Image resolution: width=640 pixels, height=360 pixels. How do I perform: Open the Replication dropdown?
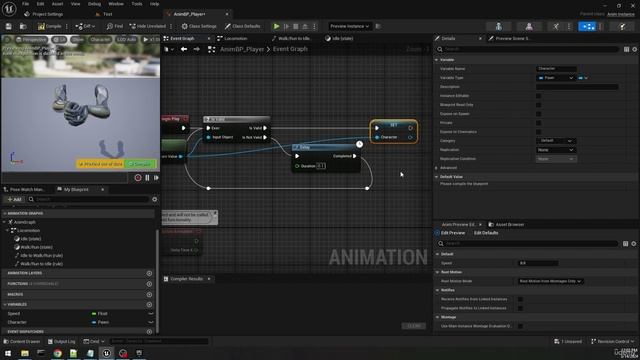click(x=556, y=150)
